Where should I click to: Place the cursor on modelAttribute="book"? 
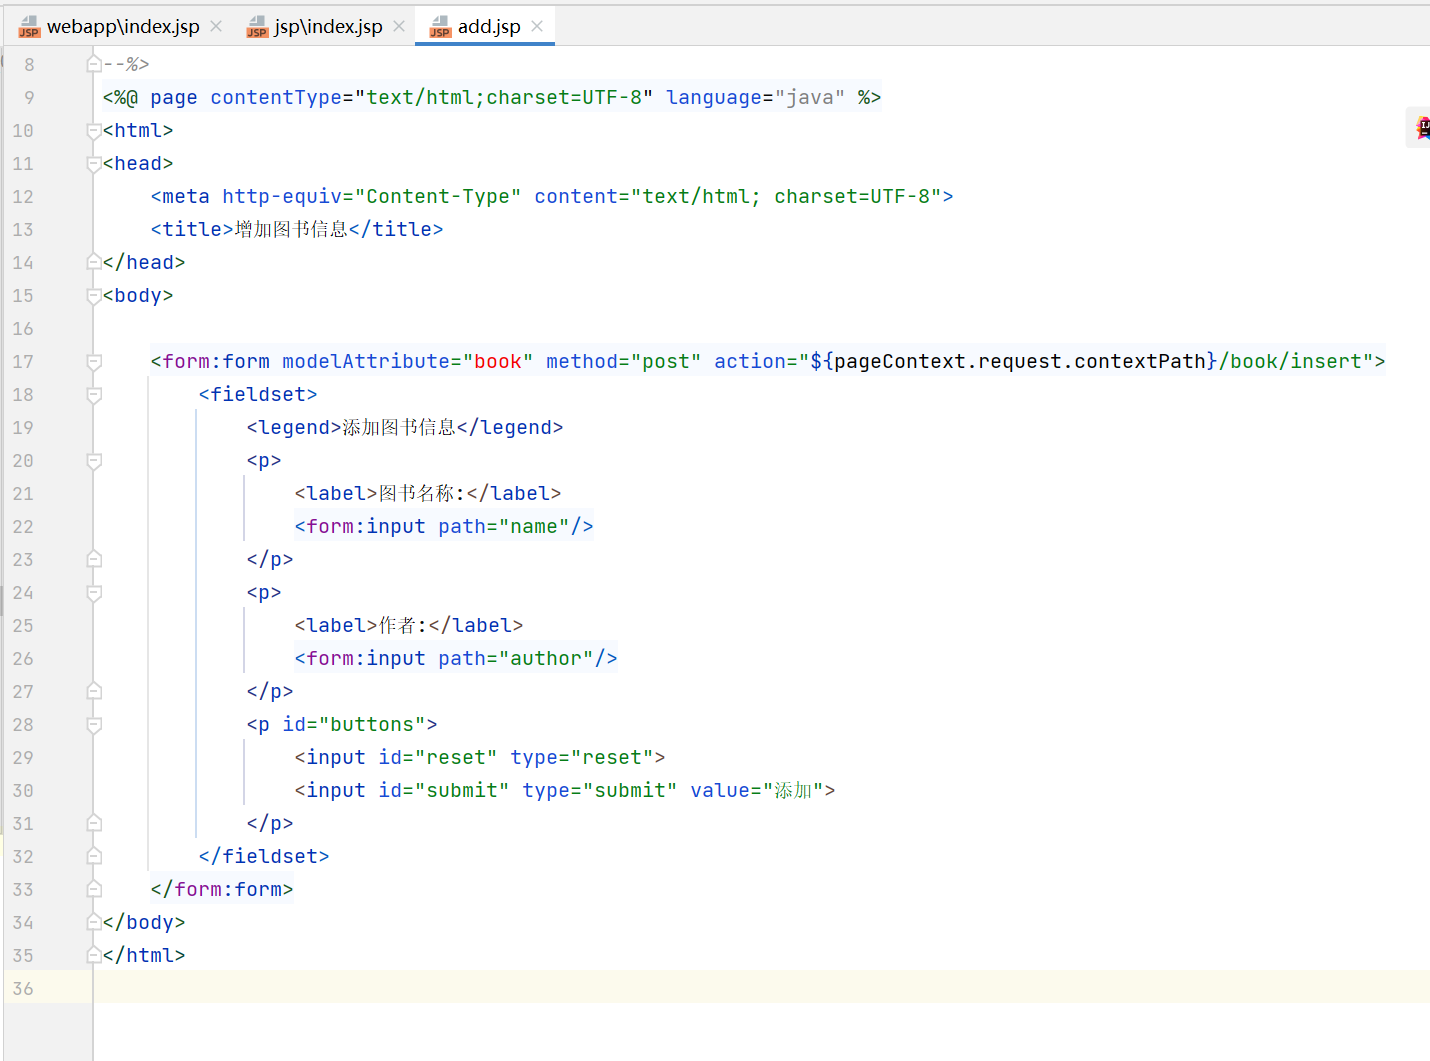tap(408, 362)
